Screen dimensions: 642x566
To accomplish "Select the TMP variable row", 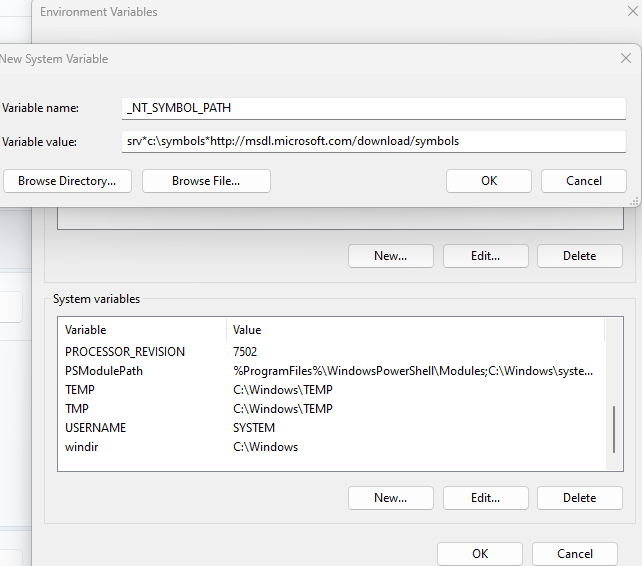I will 332,409.
